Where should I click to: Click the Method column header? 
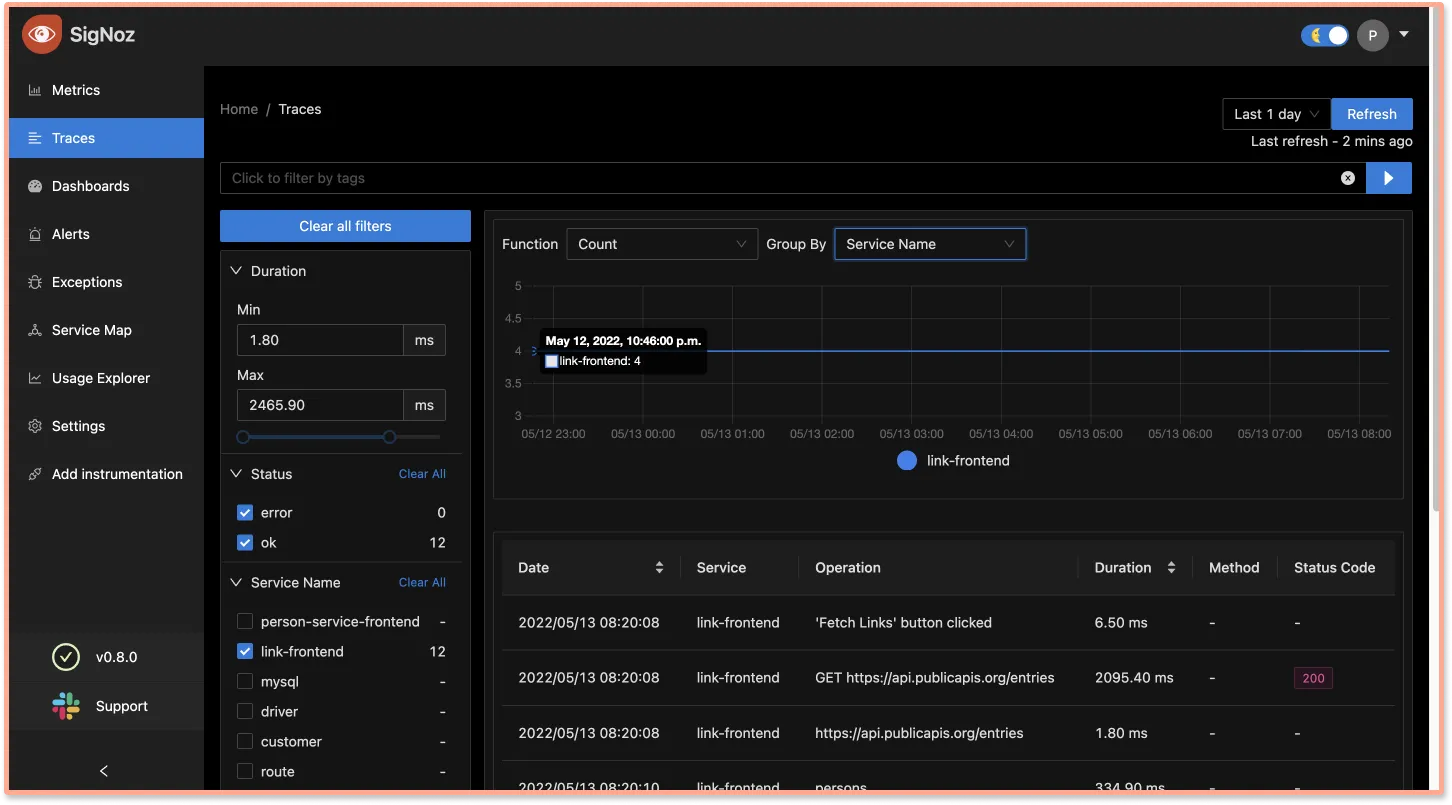click(1234, 567)
